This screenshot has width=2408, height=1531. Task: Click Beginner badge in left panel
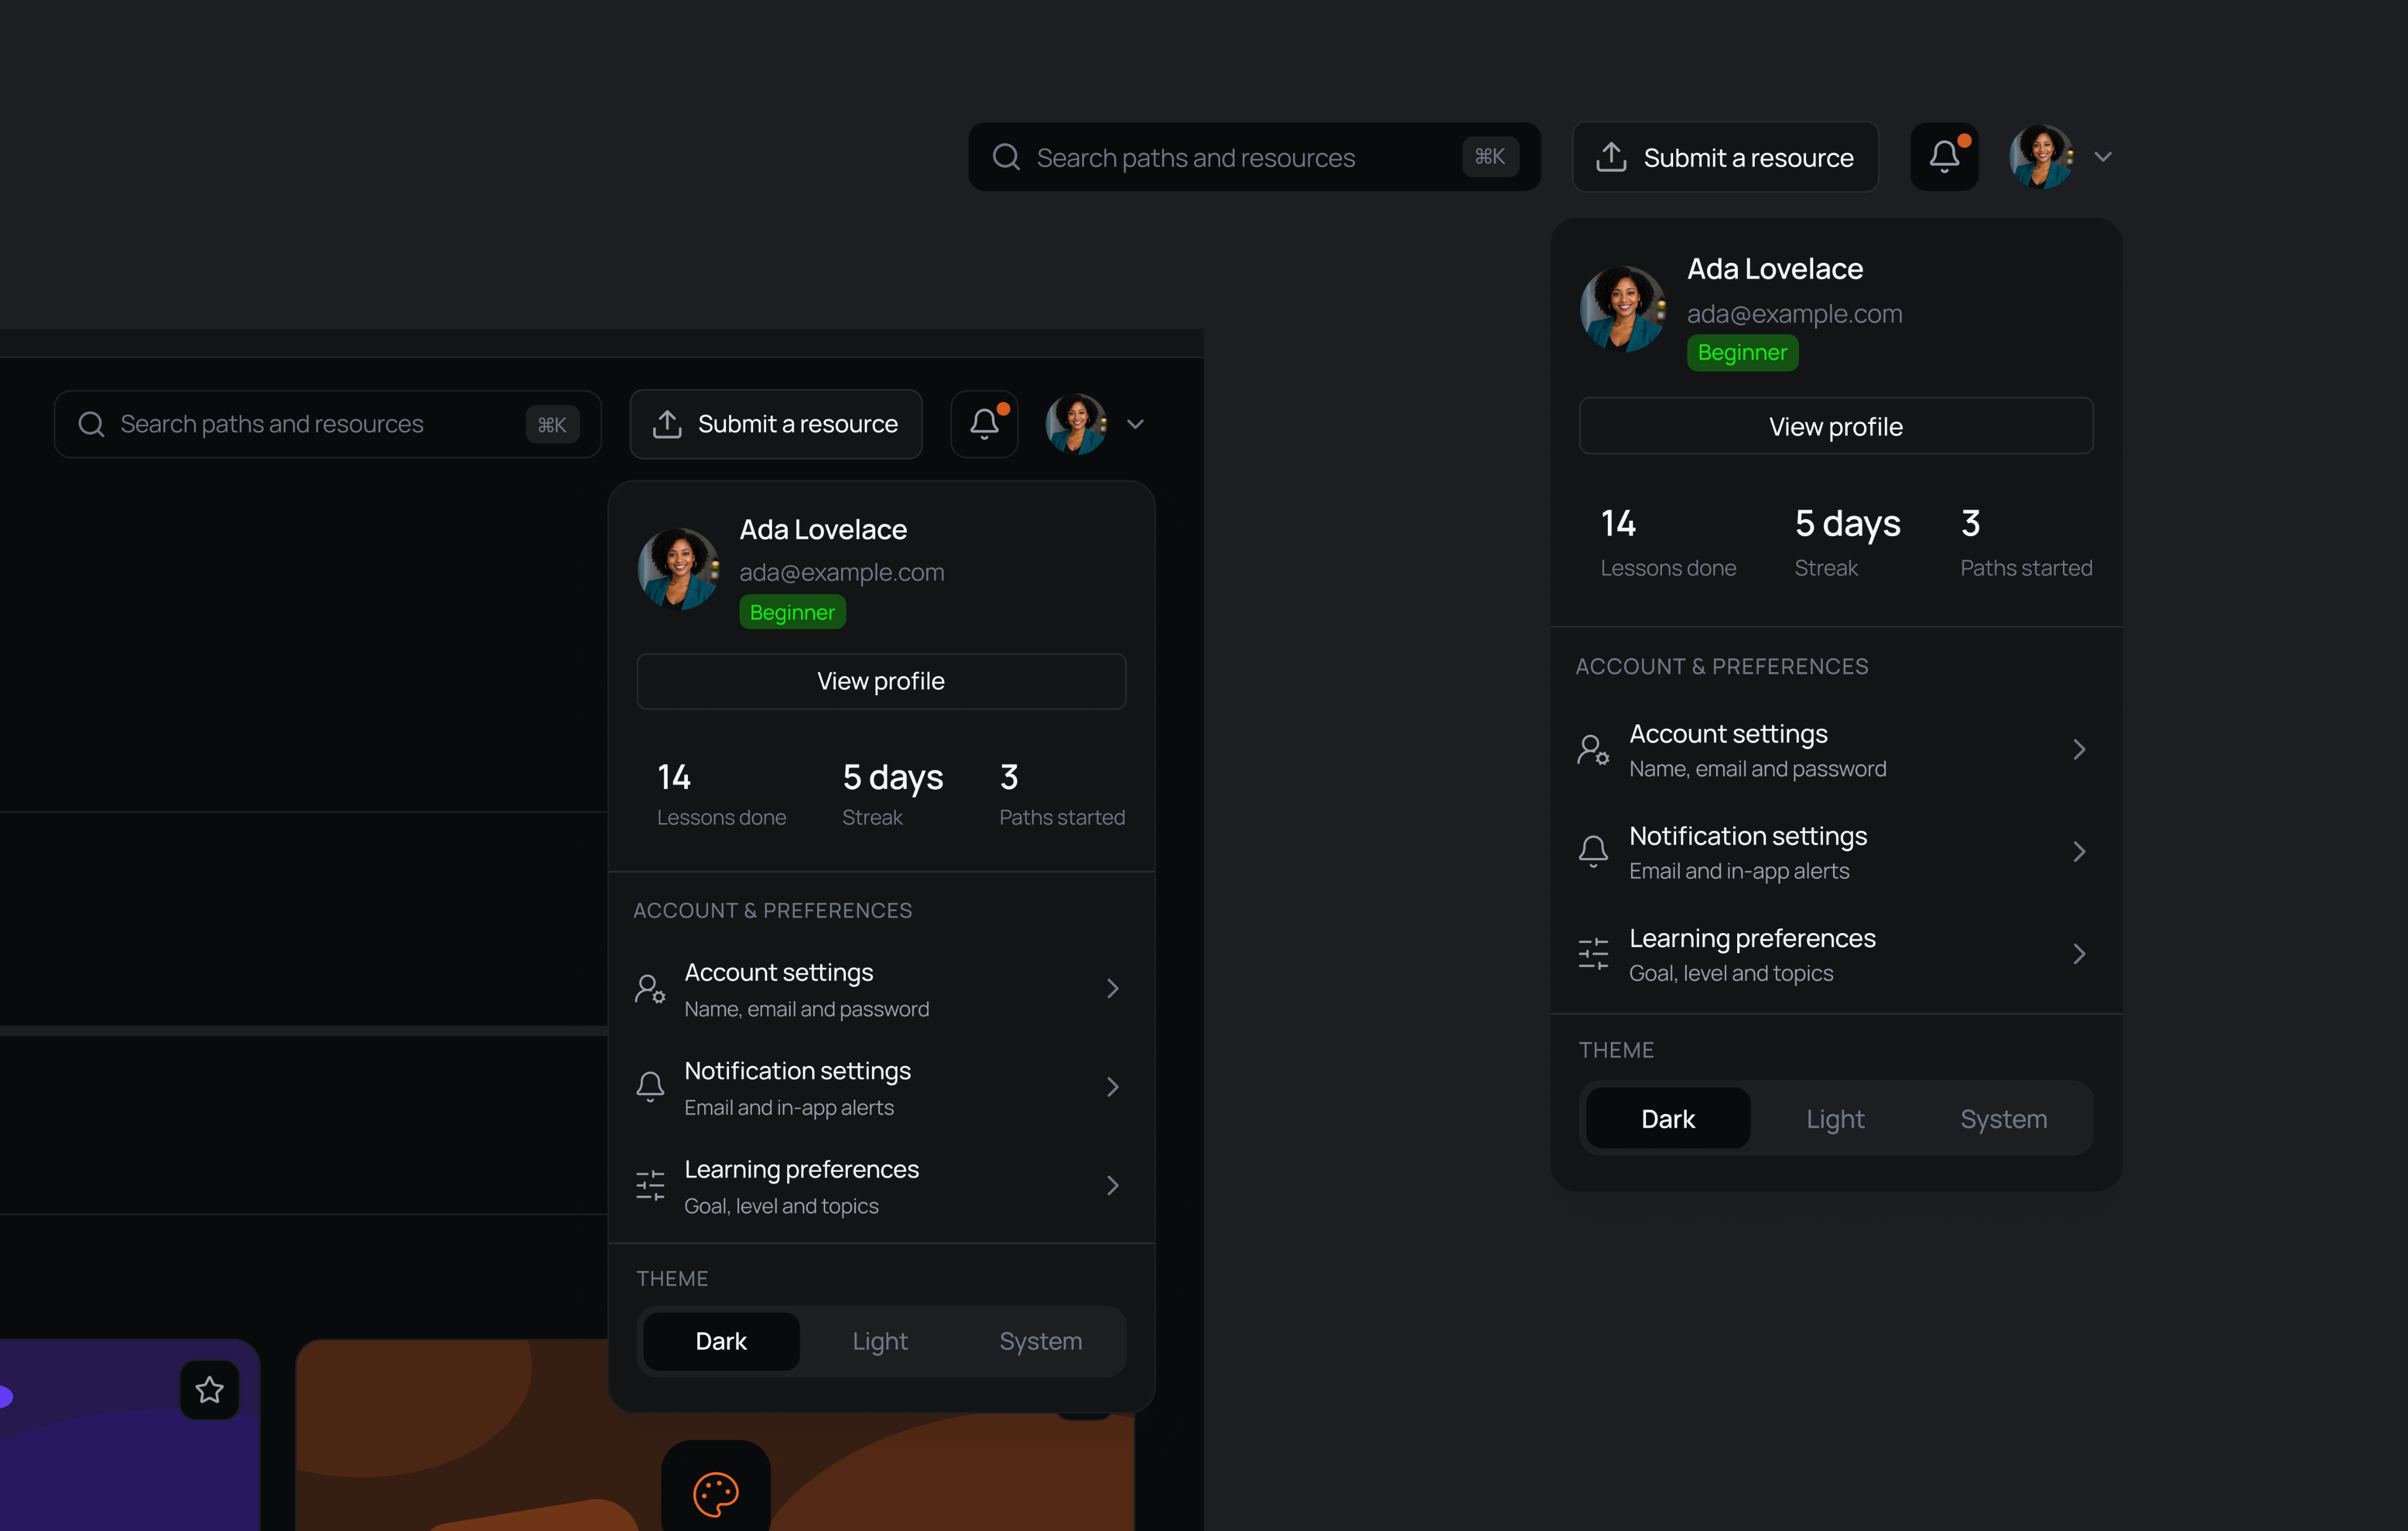[792, 612]
